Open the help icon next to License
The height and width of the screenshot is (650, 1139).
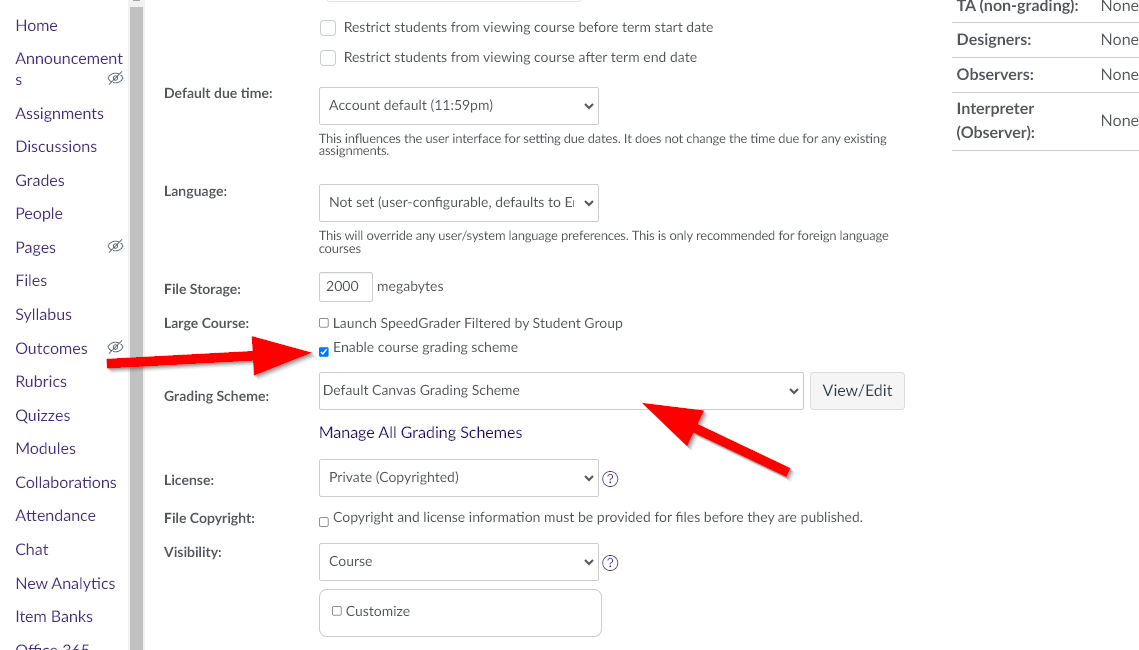610,479
